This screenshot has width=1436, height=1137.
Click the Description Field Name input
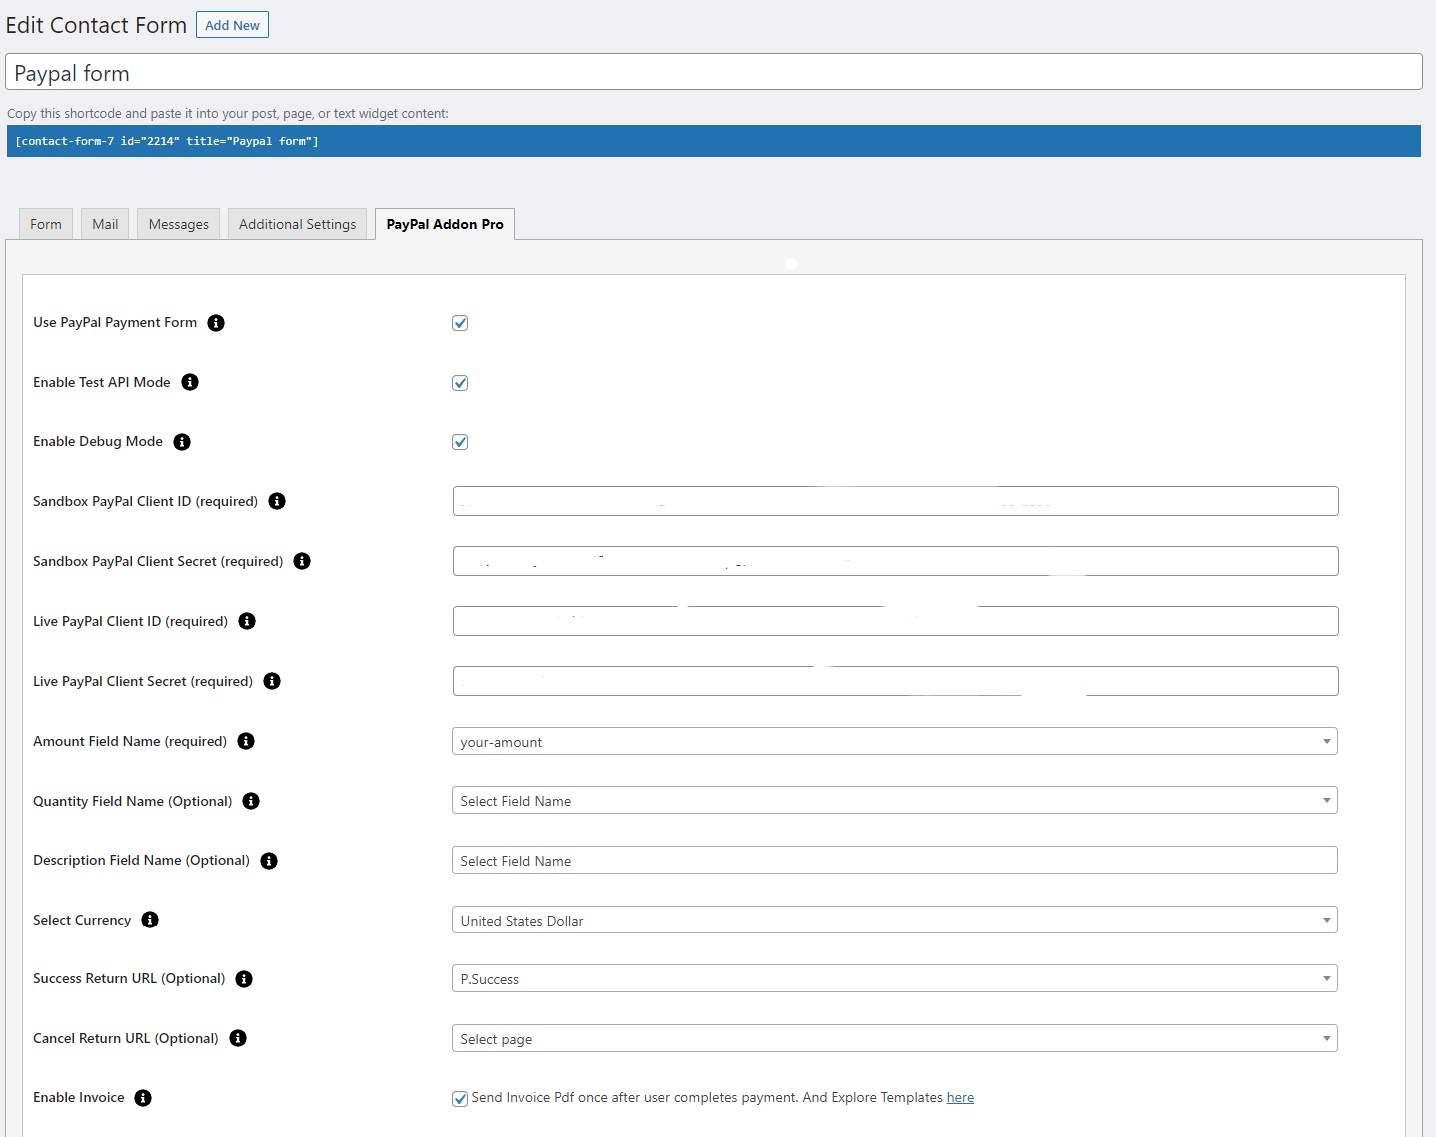pyautogui.click(x=894, y=861)
